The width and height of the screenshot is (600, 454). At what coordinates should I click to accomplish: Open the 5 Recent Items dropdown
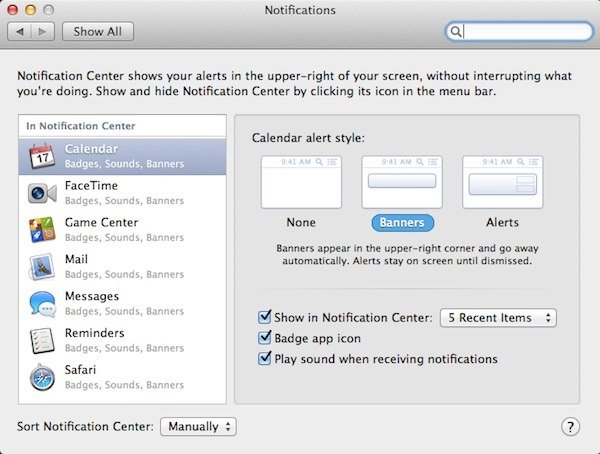pos(498,318)
